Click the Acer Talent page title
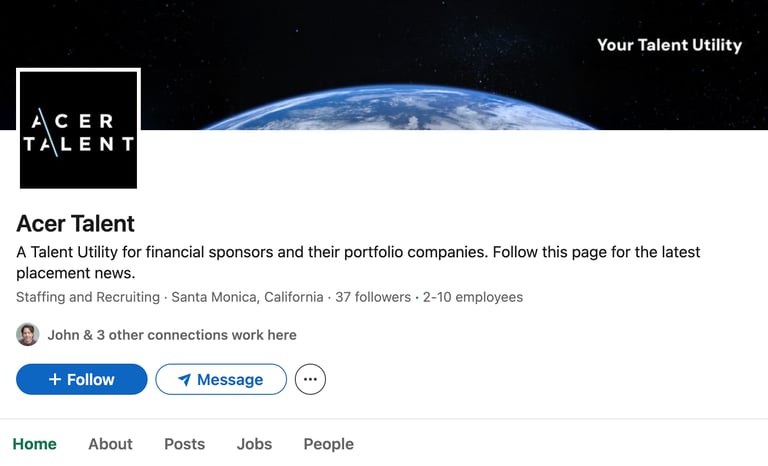768x466 pixels. [75, 223]
